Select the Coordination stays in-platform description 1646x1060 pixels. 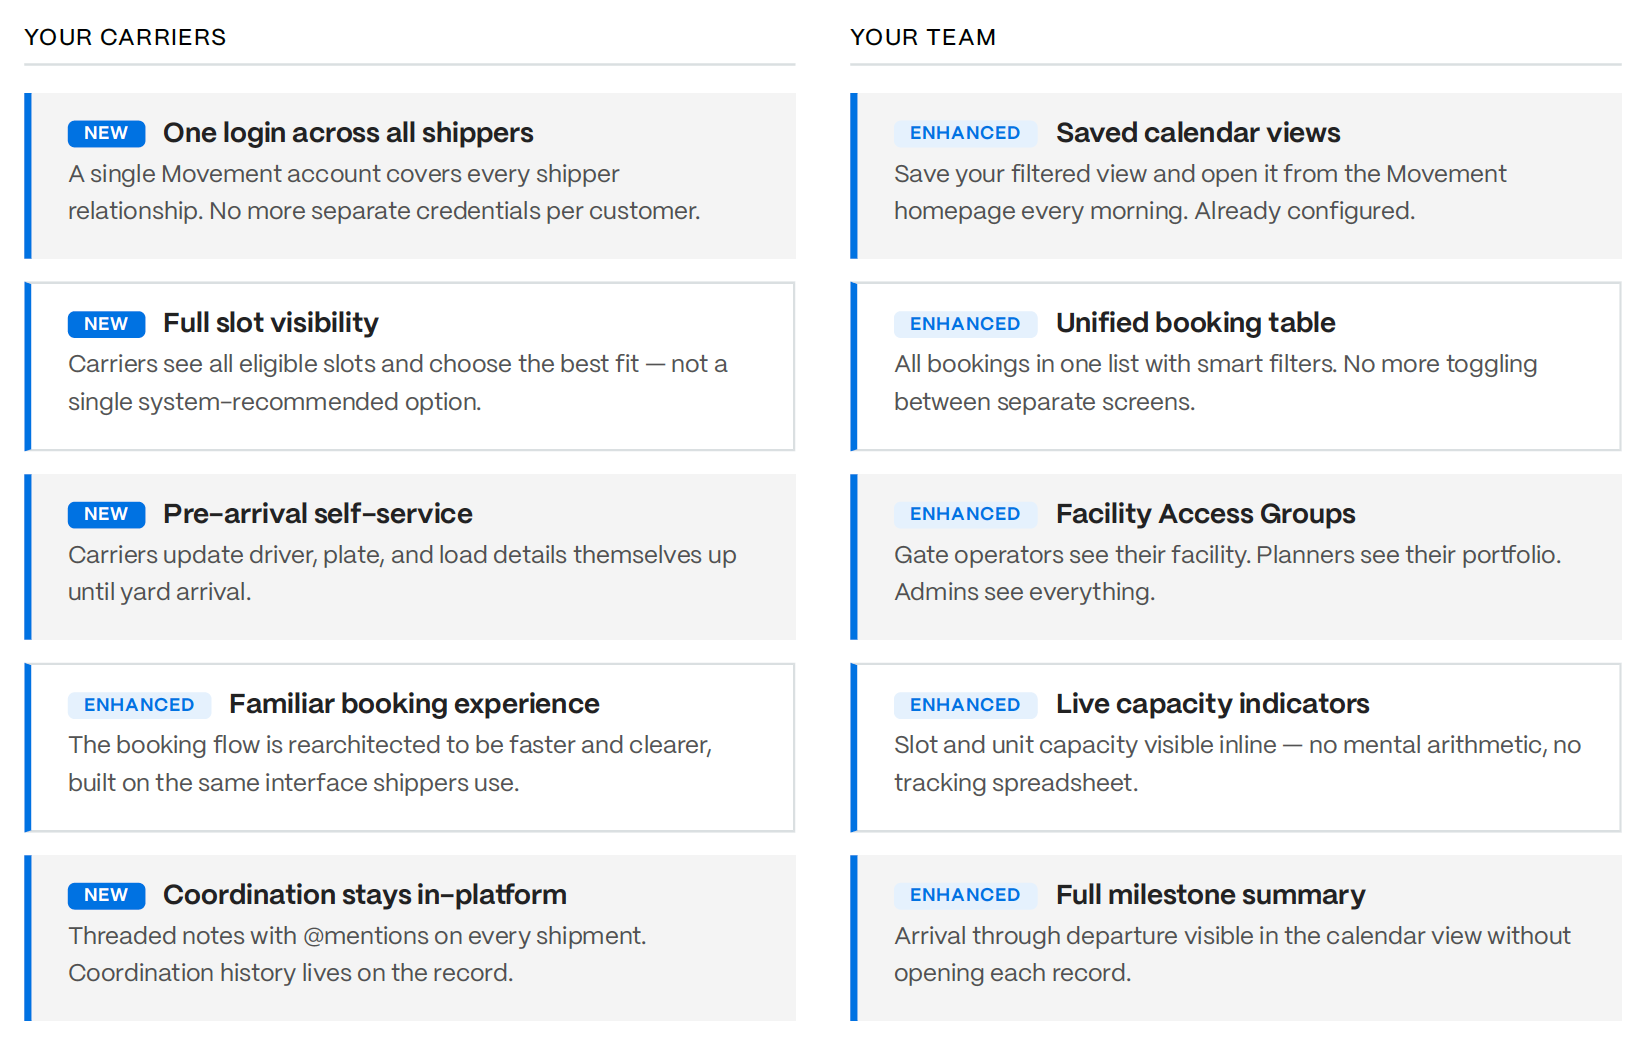pyautogui.click(x=357, y=954)
